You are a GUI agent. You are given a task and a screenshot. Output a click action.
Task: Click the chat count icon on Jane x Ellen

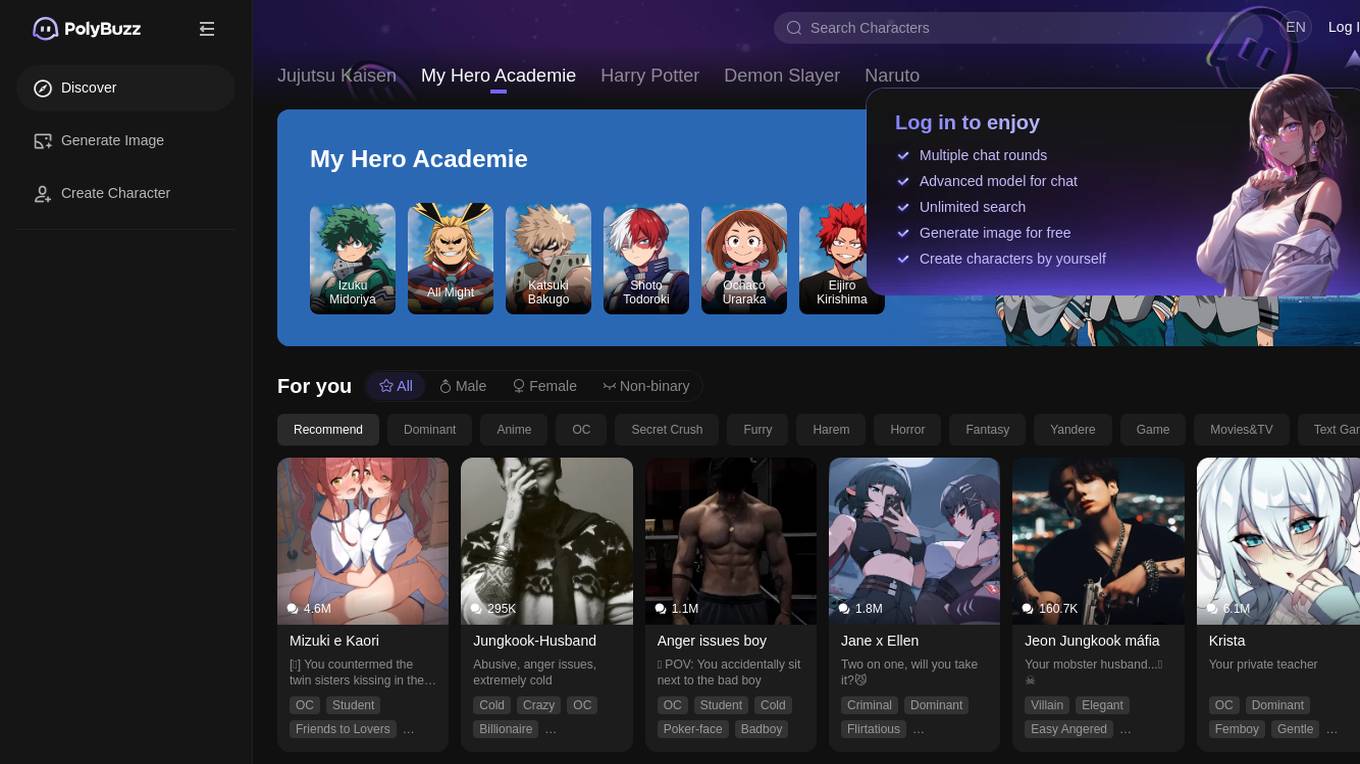[x=844, y=608]
